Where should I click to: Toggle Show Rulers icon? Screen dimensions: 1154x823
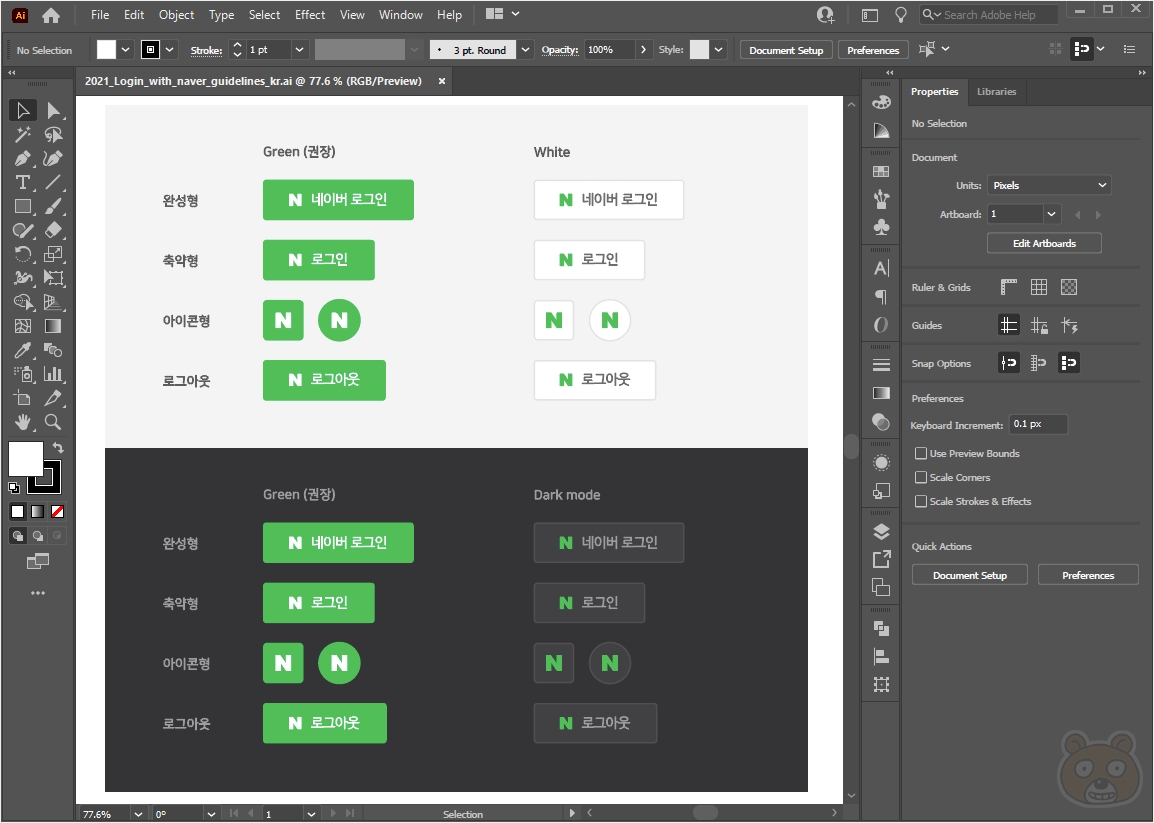pos(1008,287)
